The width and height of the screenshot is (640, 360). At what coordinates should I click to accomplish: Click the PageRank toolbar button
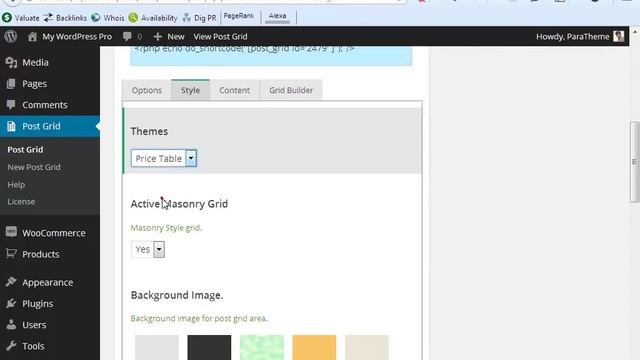239,16
